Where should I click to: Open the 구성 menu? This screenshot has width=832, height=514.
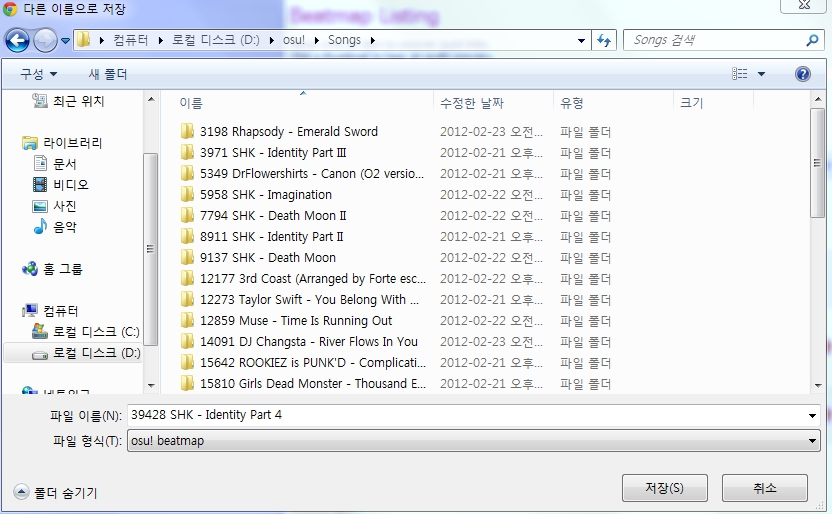click(39, 74)
